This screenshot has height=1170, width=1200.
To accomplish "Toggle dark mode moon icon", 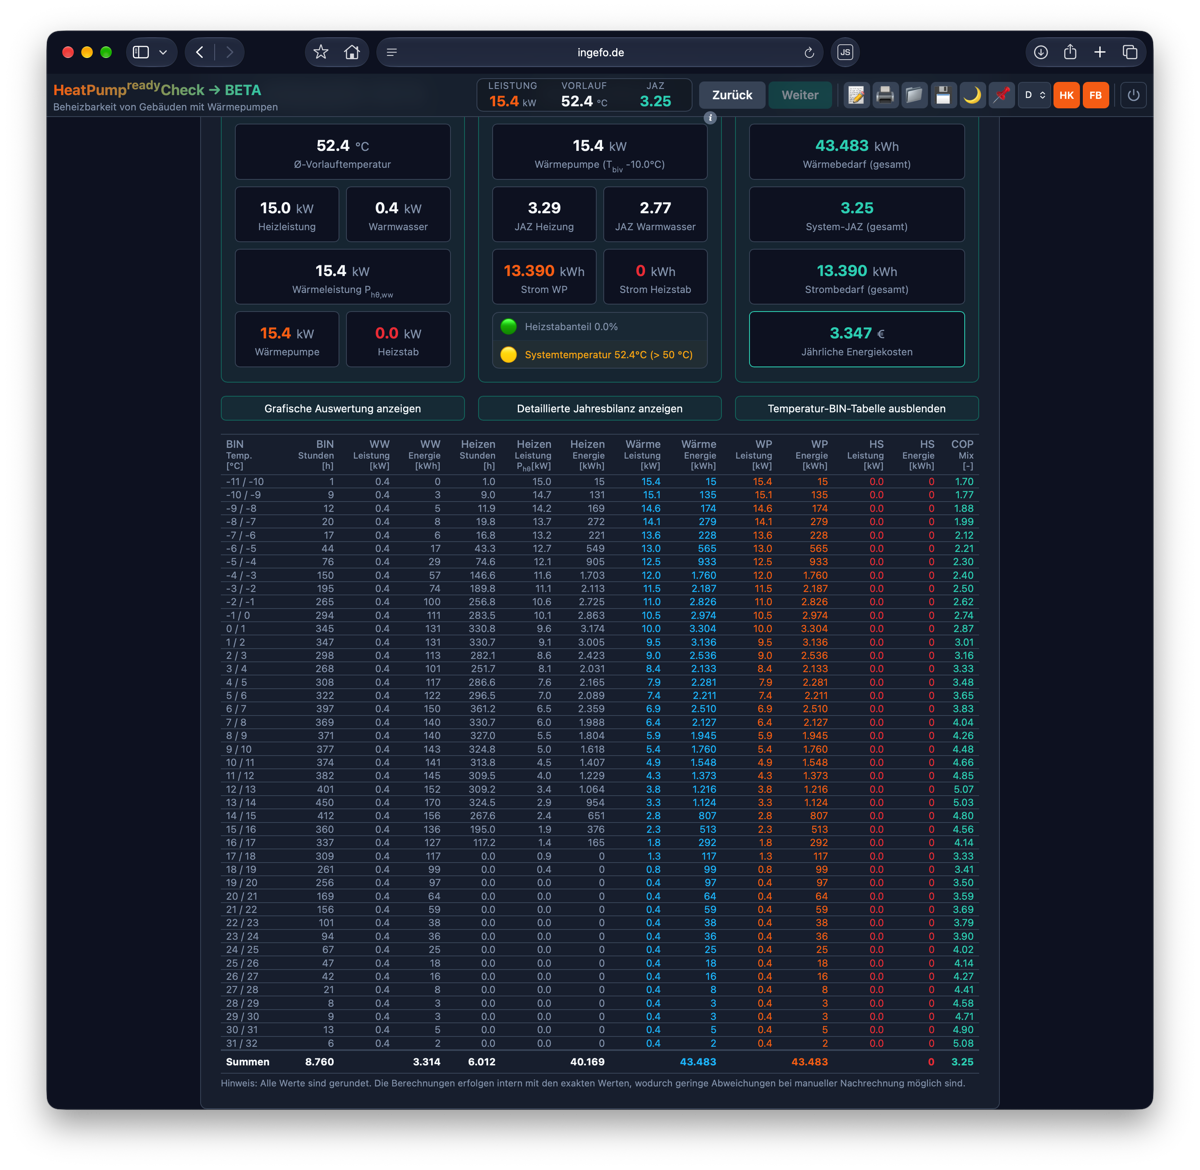I will [x=972, y=95].
